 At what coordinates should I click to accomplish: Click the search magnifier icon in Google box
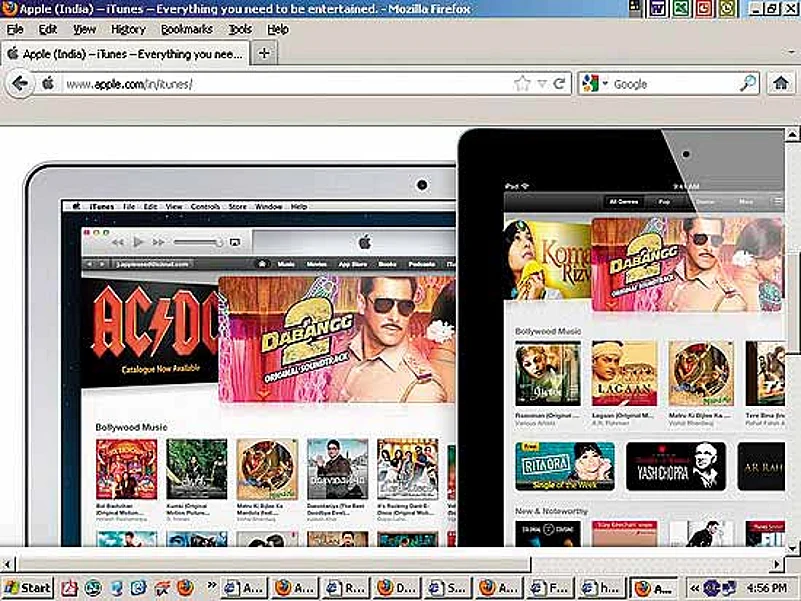(747, 84)
